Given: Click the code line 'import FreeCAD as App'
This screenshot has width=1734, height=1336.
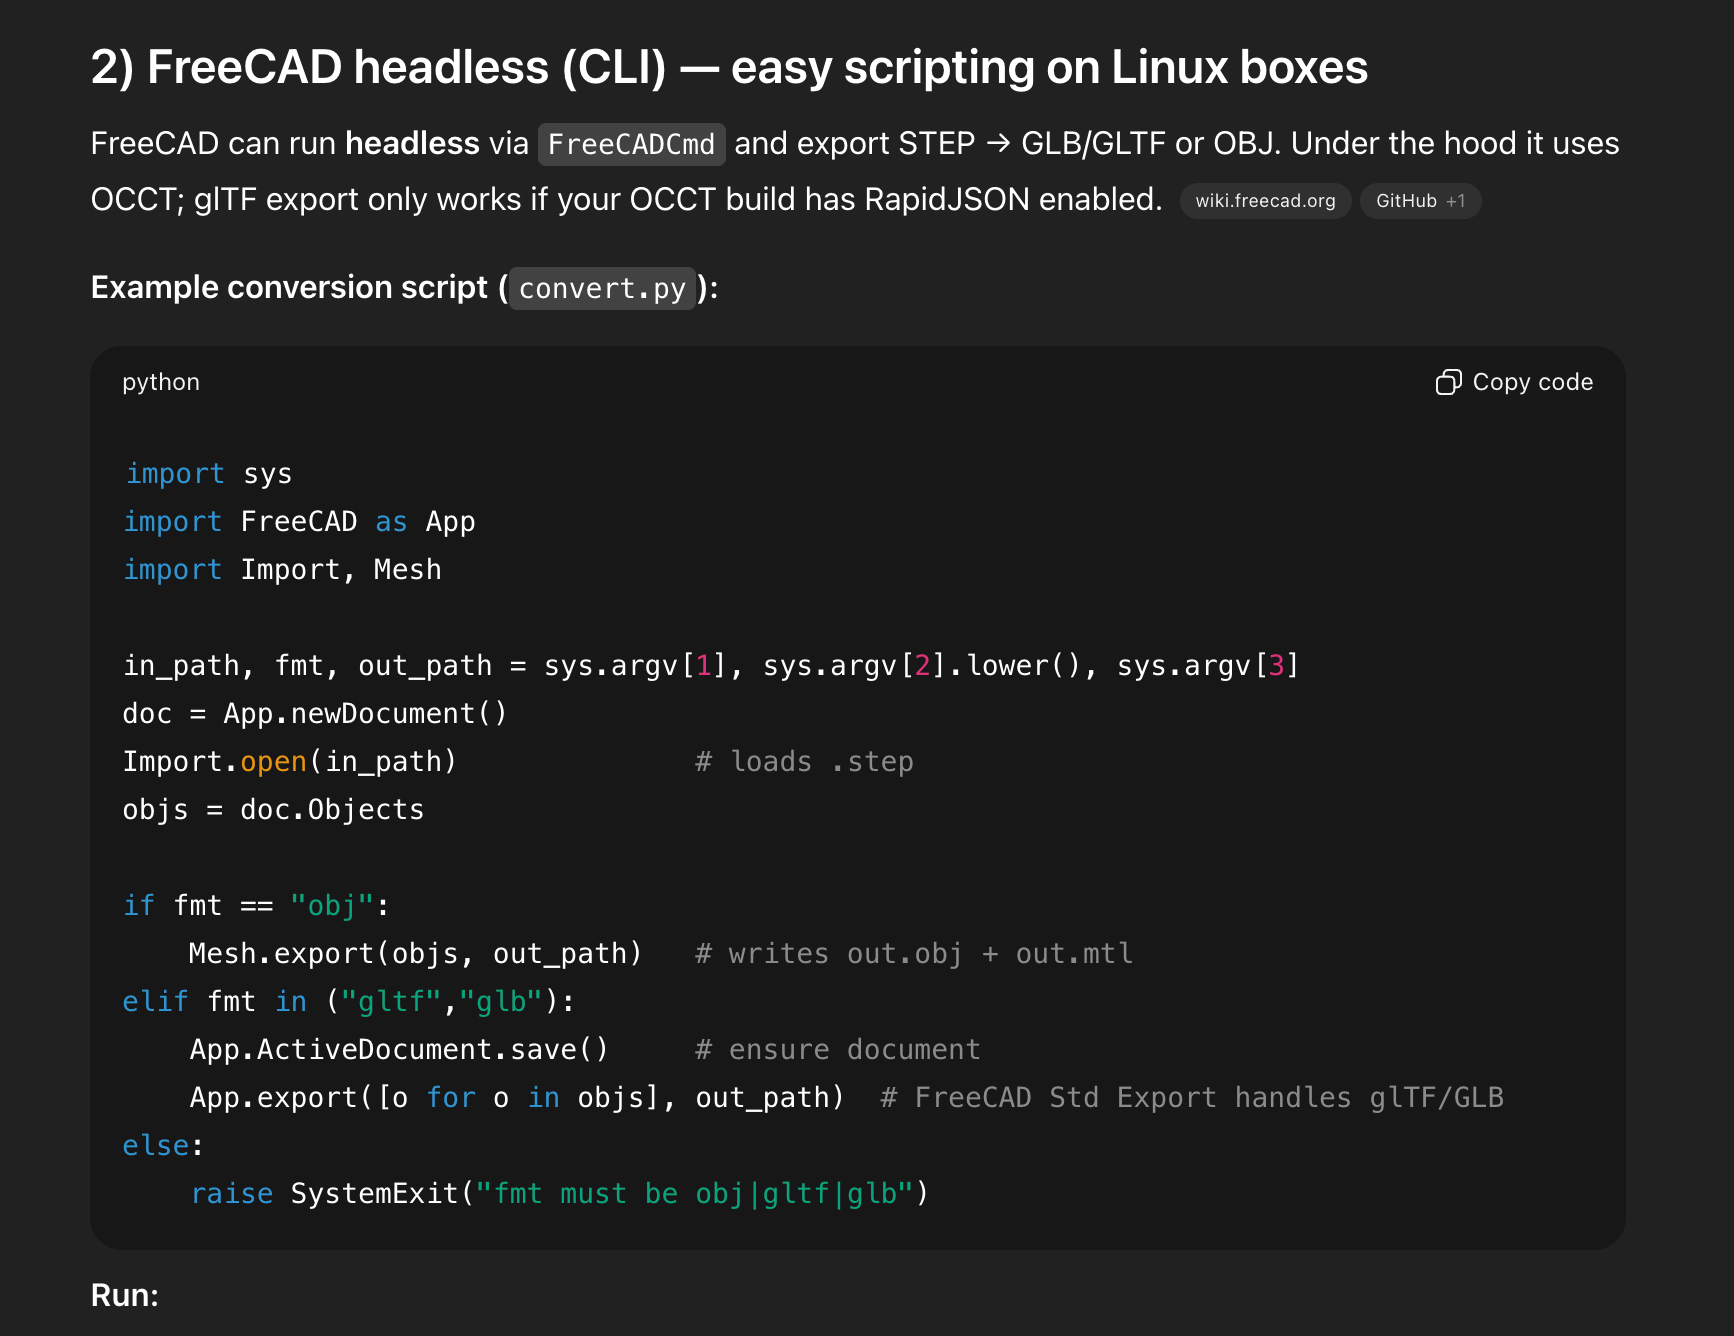Looking at the screenshot, I should click(x=299, y=521).
